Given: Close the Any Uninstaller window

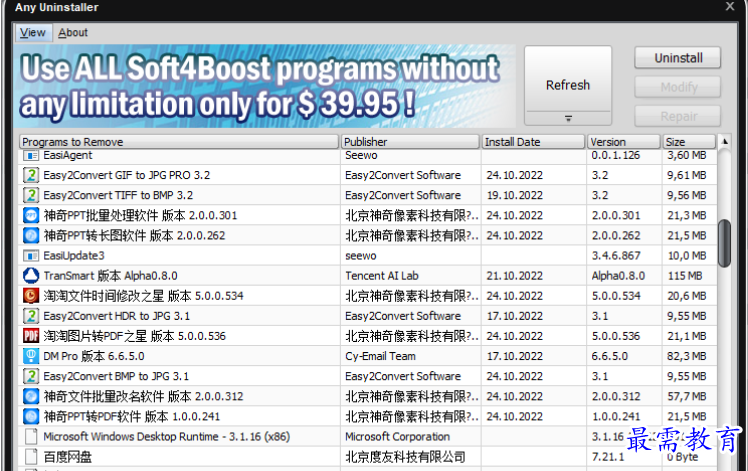Looking at the screenshot, I should coord(730,6).
